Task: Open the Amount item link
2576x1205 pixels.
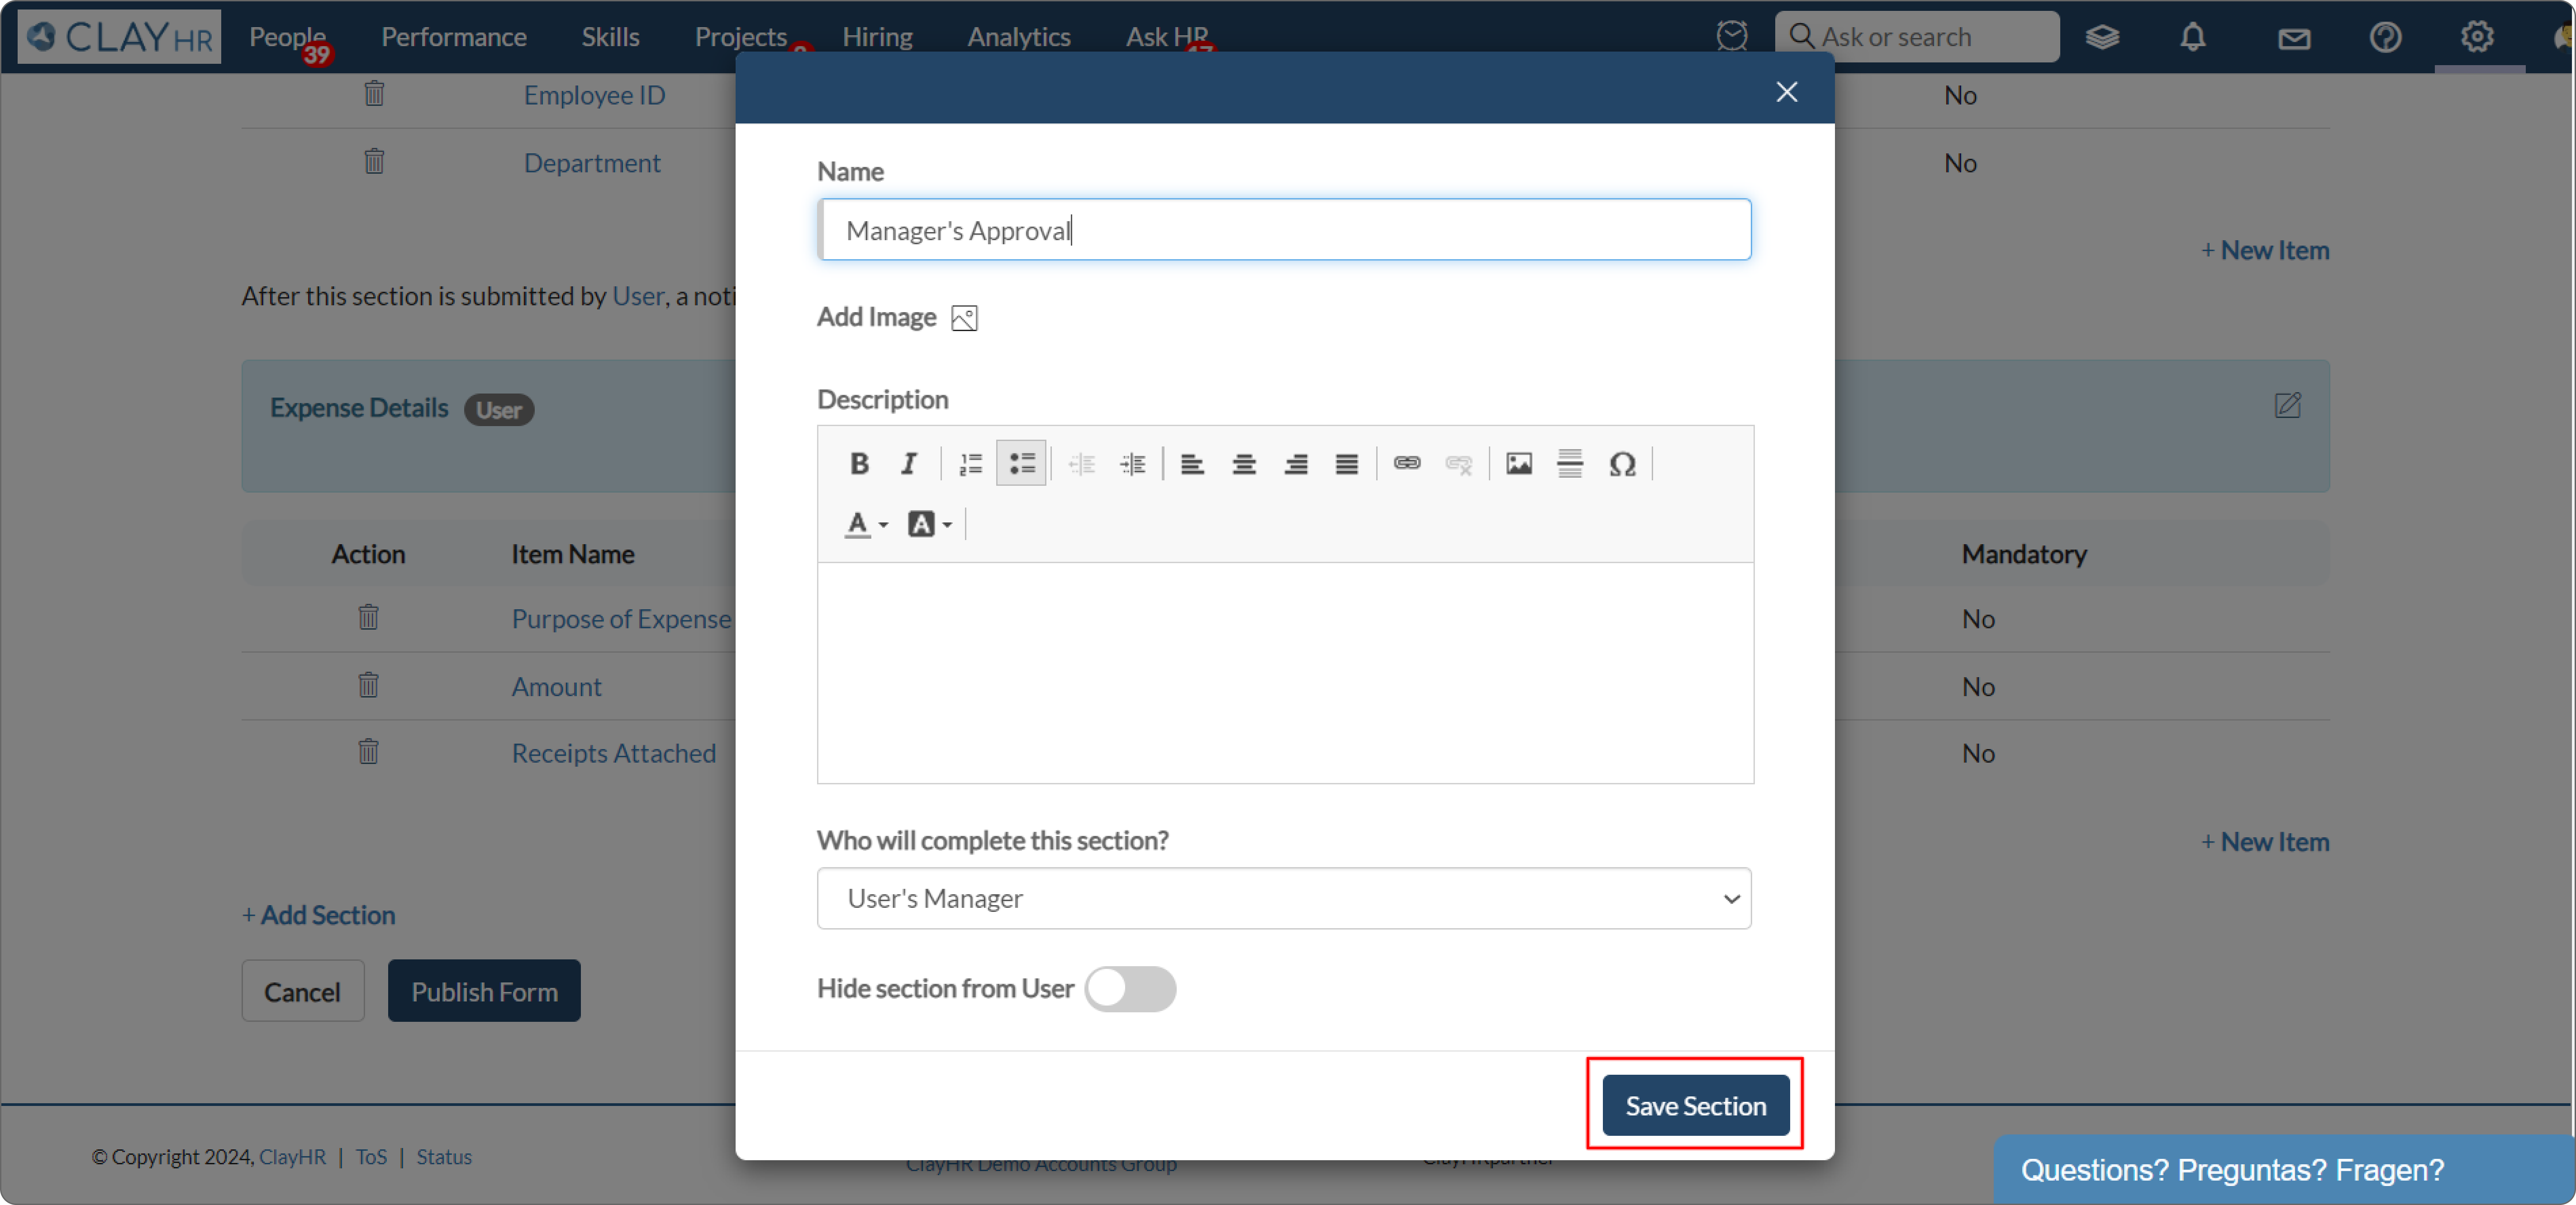Action: pyautogui.click(x=556, y=686)
